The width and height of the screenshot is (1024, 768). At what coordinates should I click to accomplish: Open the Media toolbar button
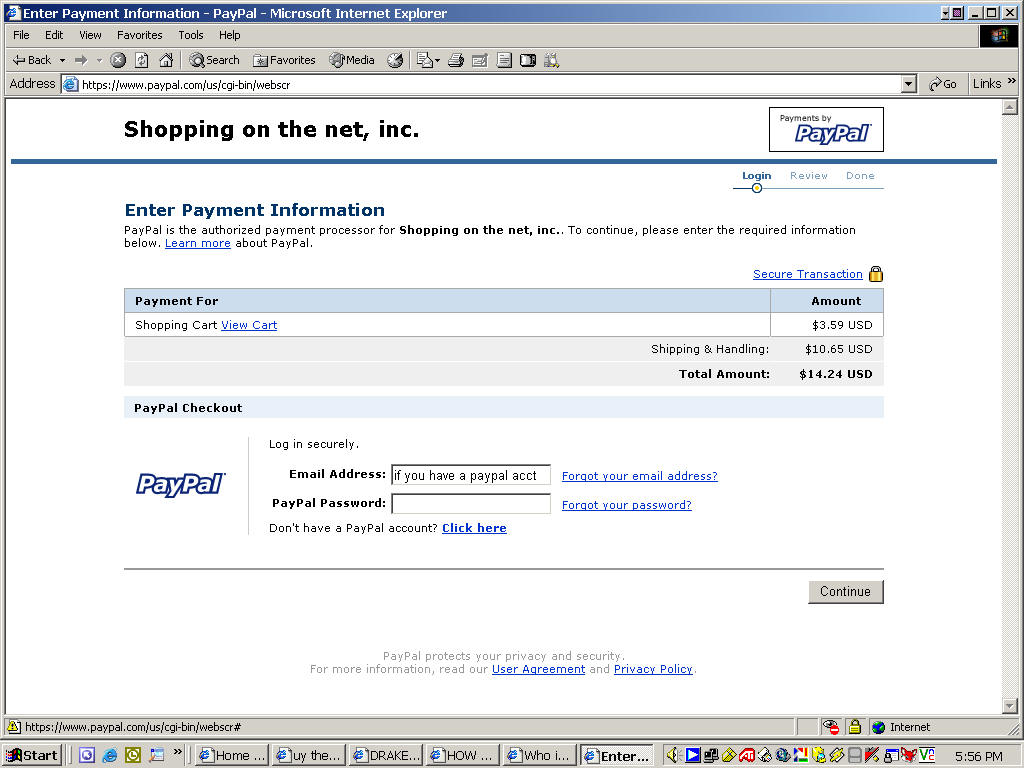(x=352, y=61)
